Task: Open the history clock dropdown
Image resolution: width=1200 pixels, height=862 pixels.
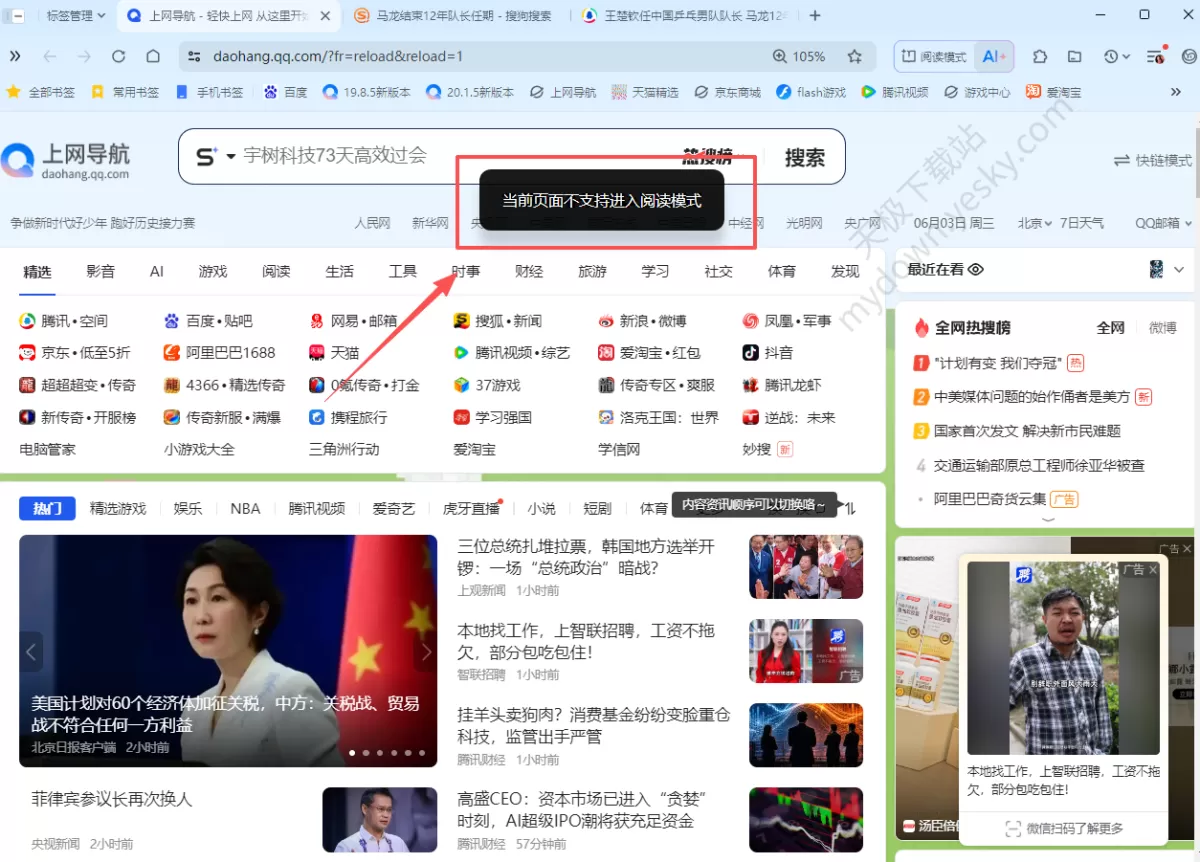Action: click(1116, 56)
